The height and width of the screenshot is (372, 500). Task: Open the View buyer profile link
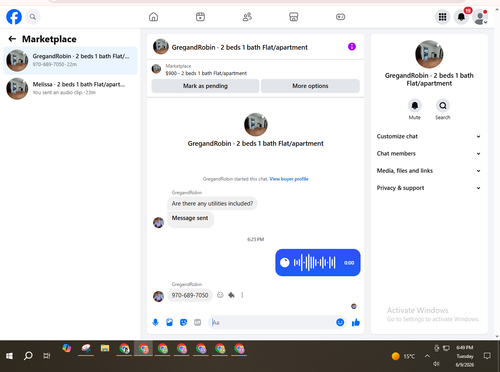[289, 179]
